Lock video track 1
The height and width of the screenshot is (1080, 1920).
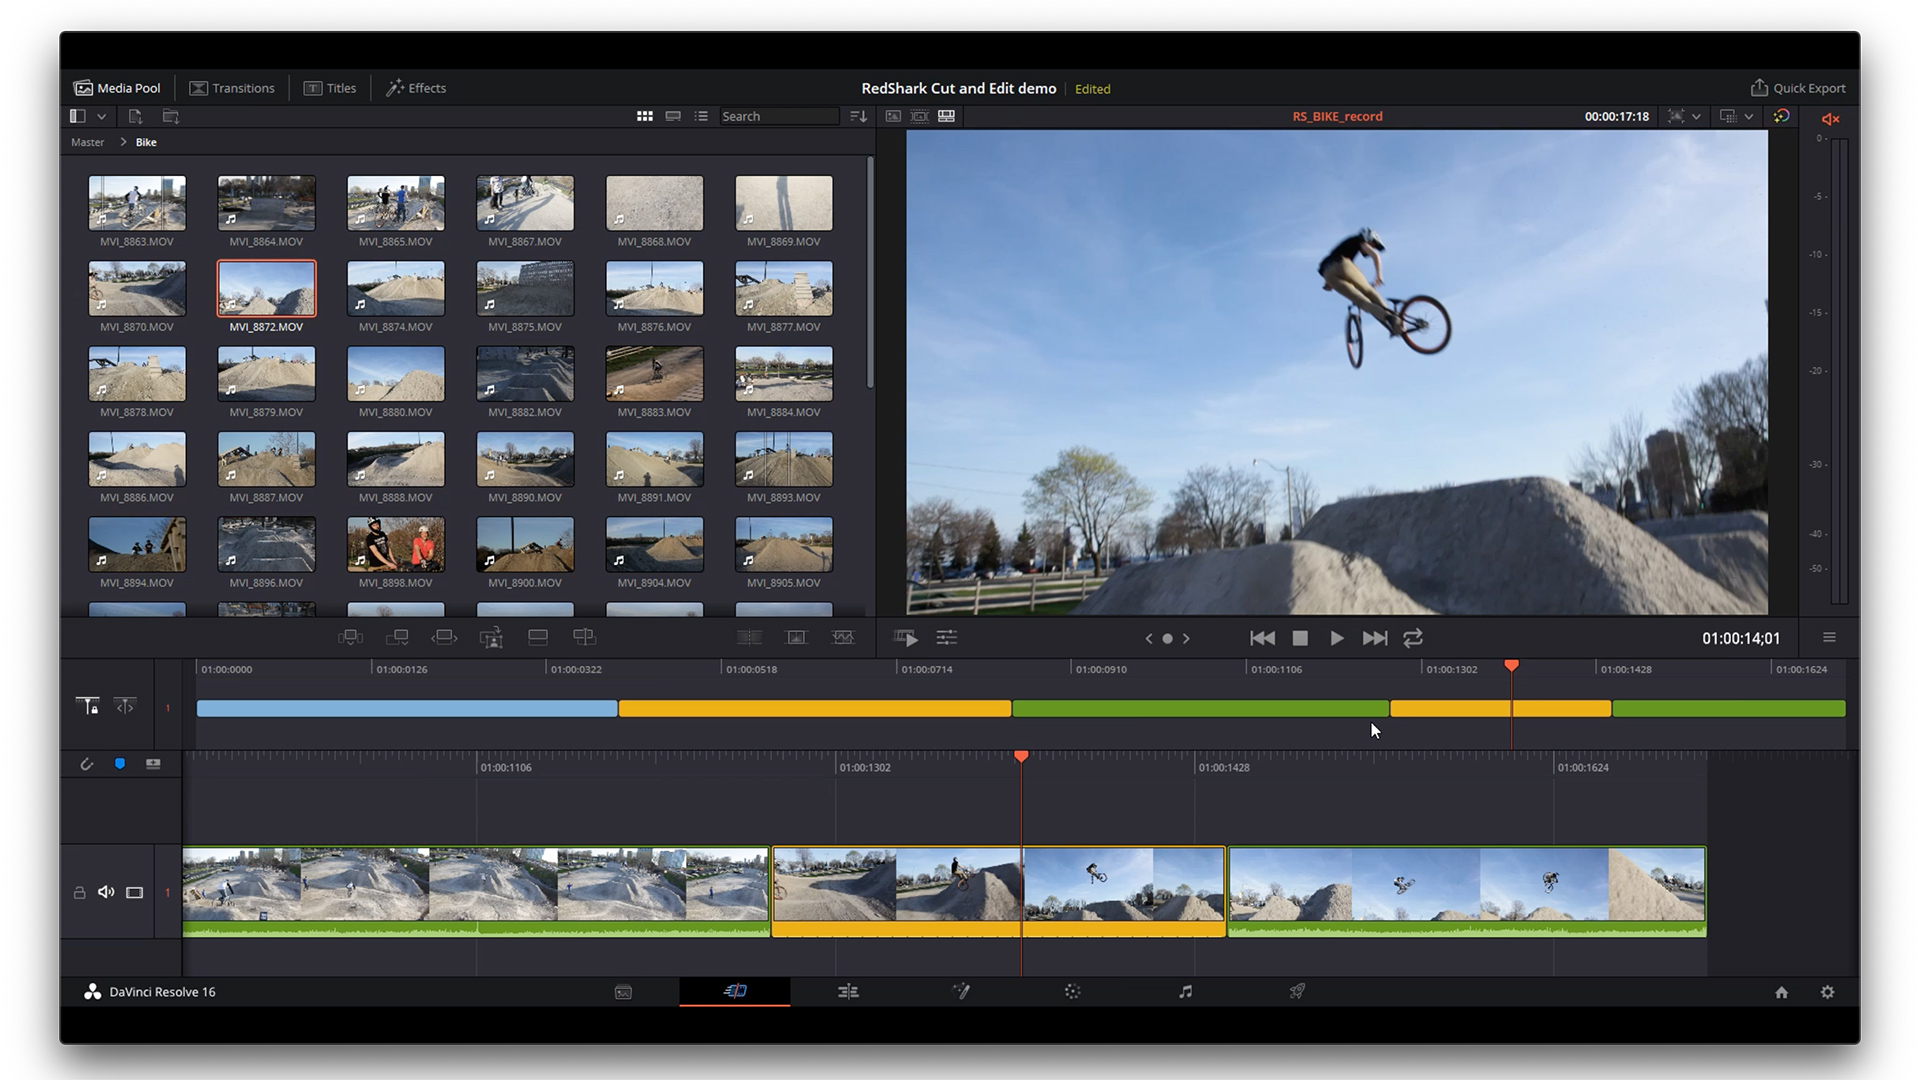coord(79,892)
